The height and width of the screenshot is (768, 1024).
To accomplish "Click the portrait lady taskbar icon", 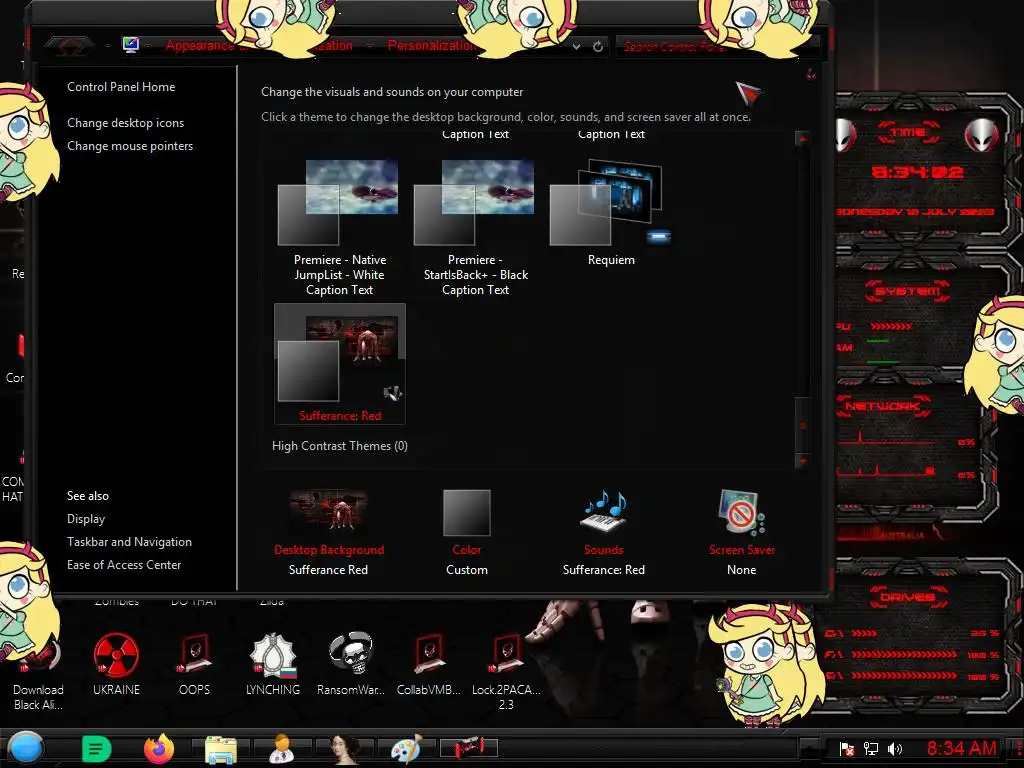I will click(344, 749).
